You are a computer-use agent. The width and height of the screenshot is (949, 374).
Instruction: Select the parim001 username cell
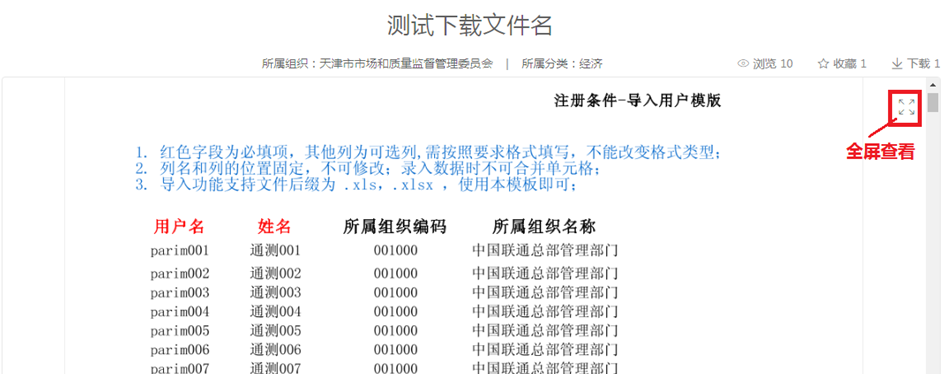180,251
